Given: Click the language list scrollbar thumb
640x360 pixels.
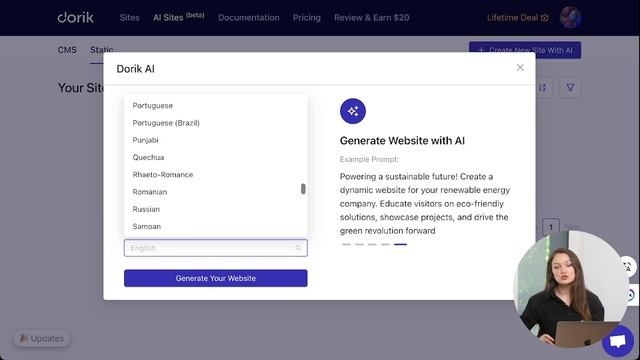Looking at the screenshot, I should (x=303, y=189).
